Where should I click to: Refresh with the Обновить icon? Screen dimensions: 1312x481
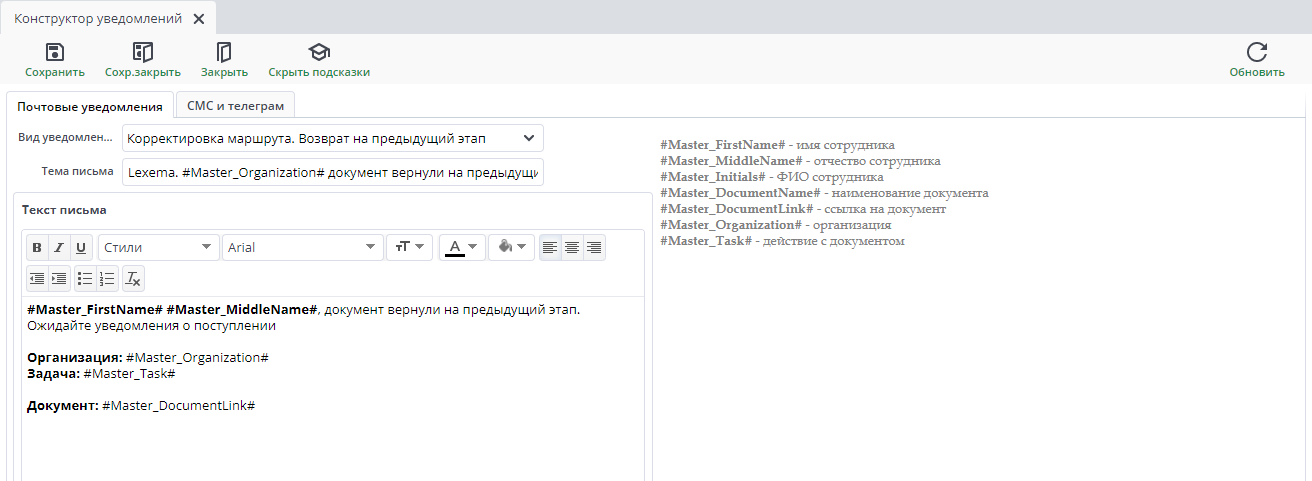[x=1257, y=52]
